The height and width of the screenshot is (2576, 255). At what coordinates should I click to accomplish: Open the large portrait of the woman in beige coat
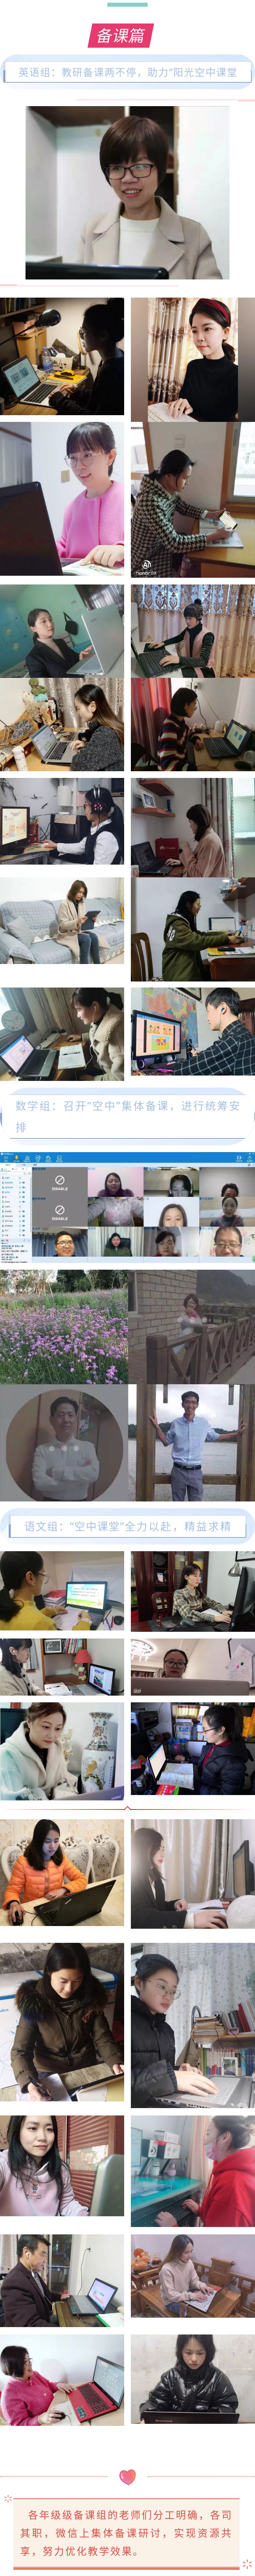pos(127,193)
